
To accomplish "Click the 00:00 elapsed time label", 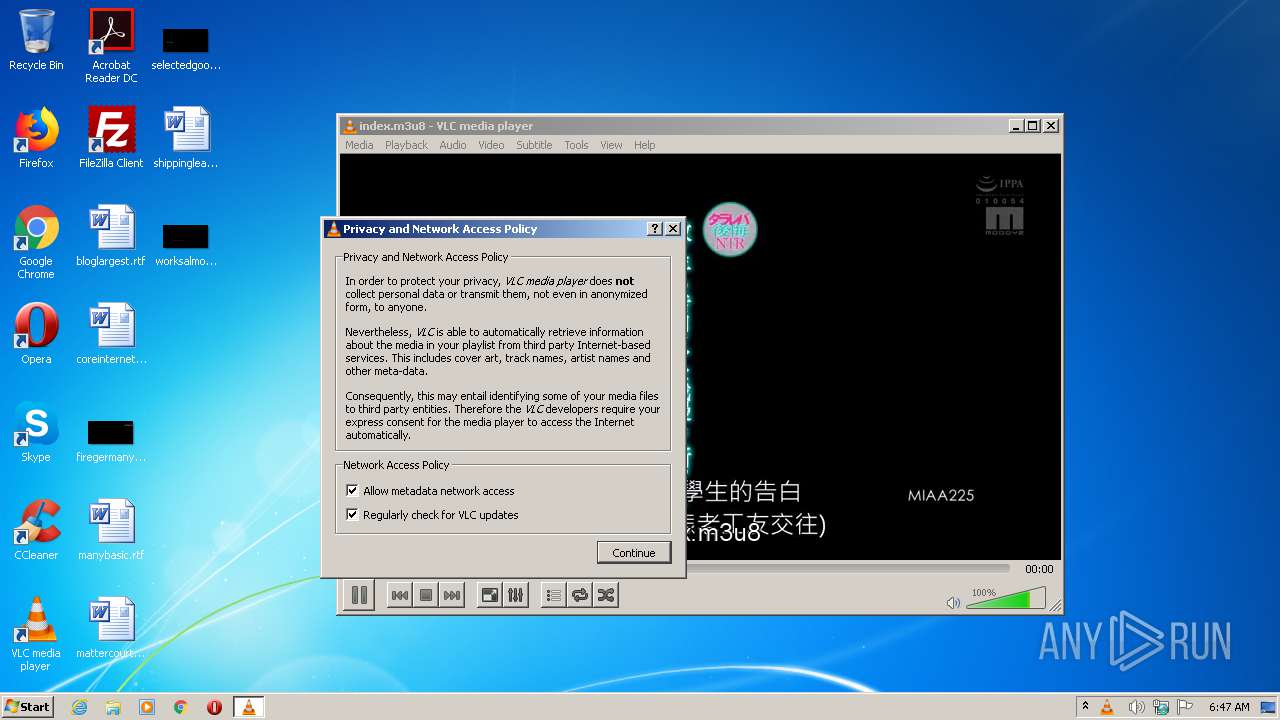I will (x=1039, y=568).
